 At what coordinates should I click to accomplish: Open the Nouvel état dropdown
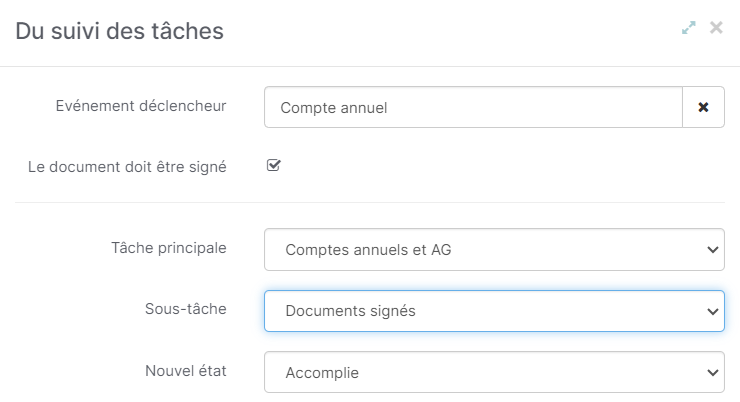(494, 372)
